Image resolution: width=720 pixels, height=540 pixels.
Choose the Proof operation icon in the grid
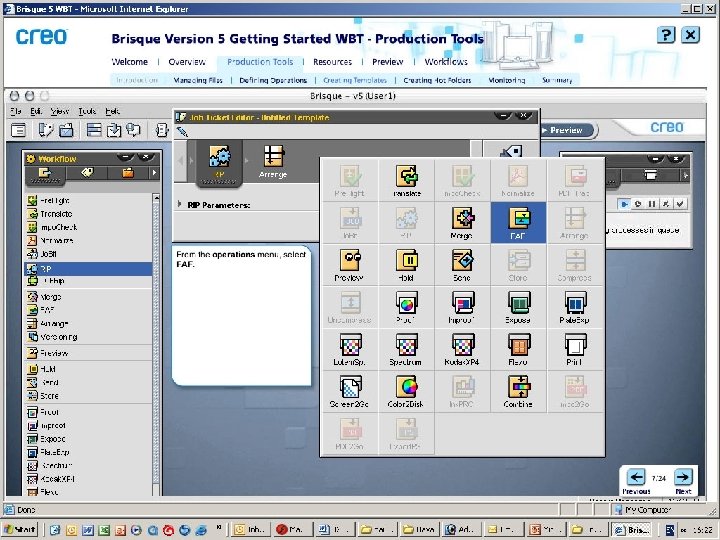coord(407,307)
